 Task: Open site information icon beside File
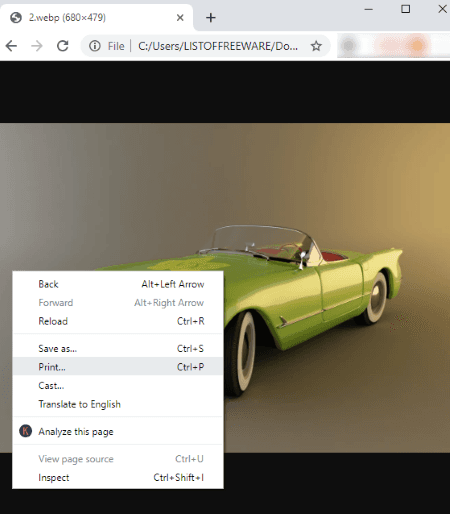click(95, 46)
